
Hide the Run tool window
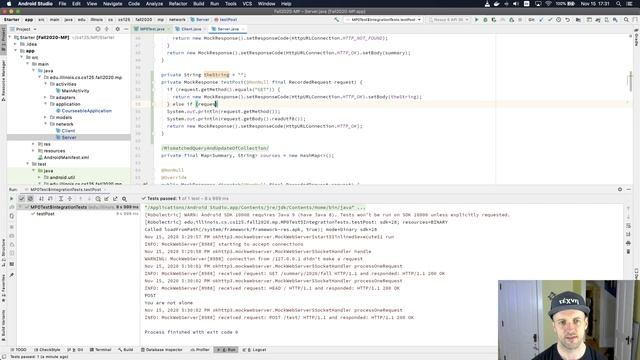[x=629, y=189]
